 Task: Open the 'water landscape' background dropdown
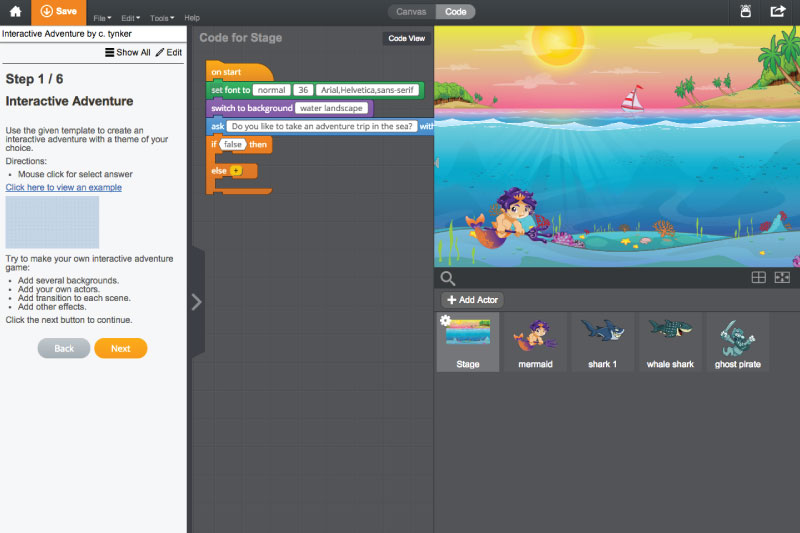(331, 108)
